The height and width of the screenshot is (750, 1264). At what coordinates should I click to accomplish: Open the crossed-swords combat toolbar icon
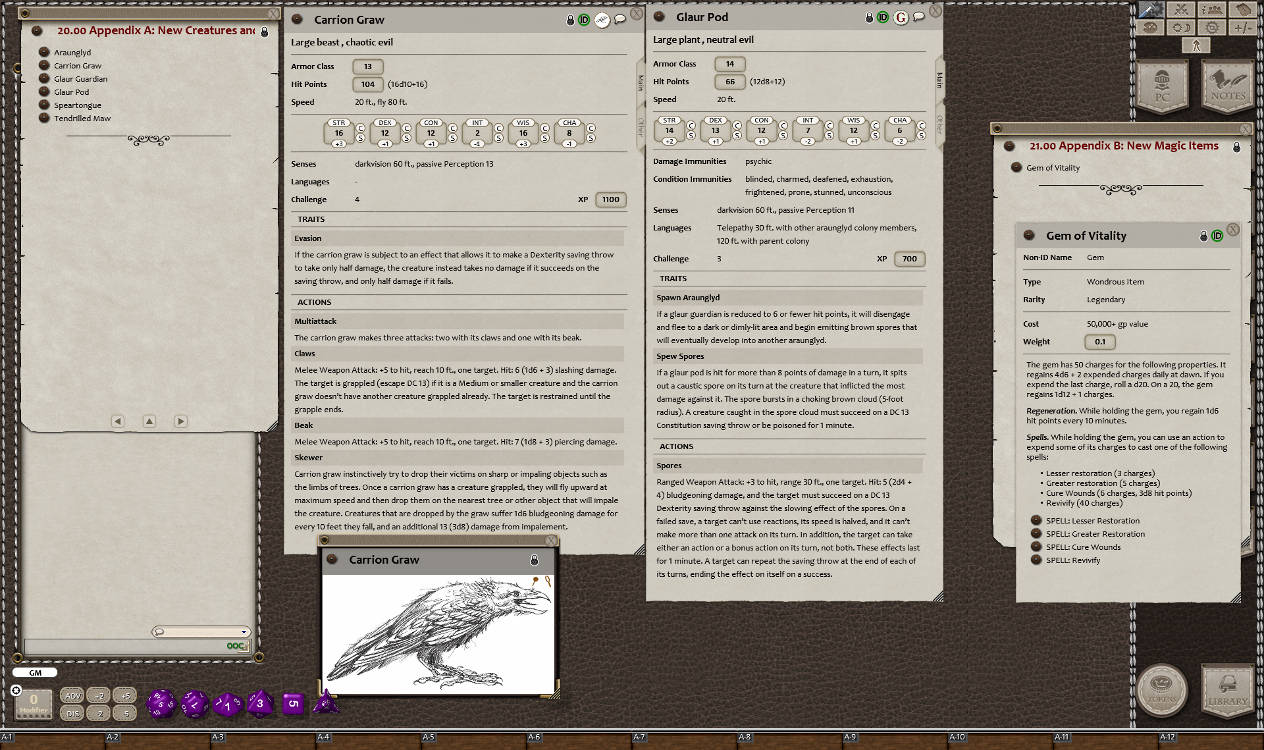(1180, 9)
